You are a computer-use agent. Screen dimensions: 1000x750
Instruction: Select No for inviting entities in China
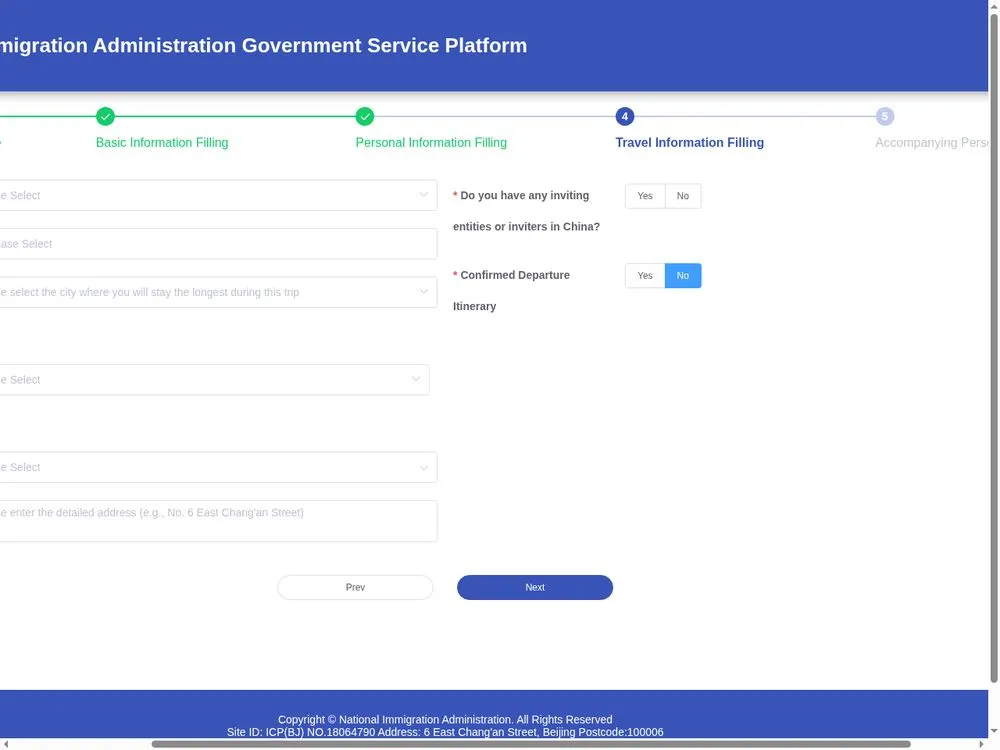(683, 196)
